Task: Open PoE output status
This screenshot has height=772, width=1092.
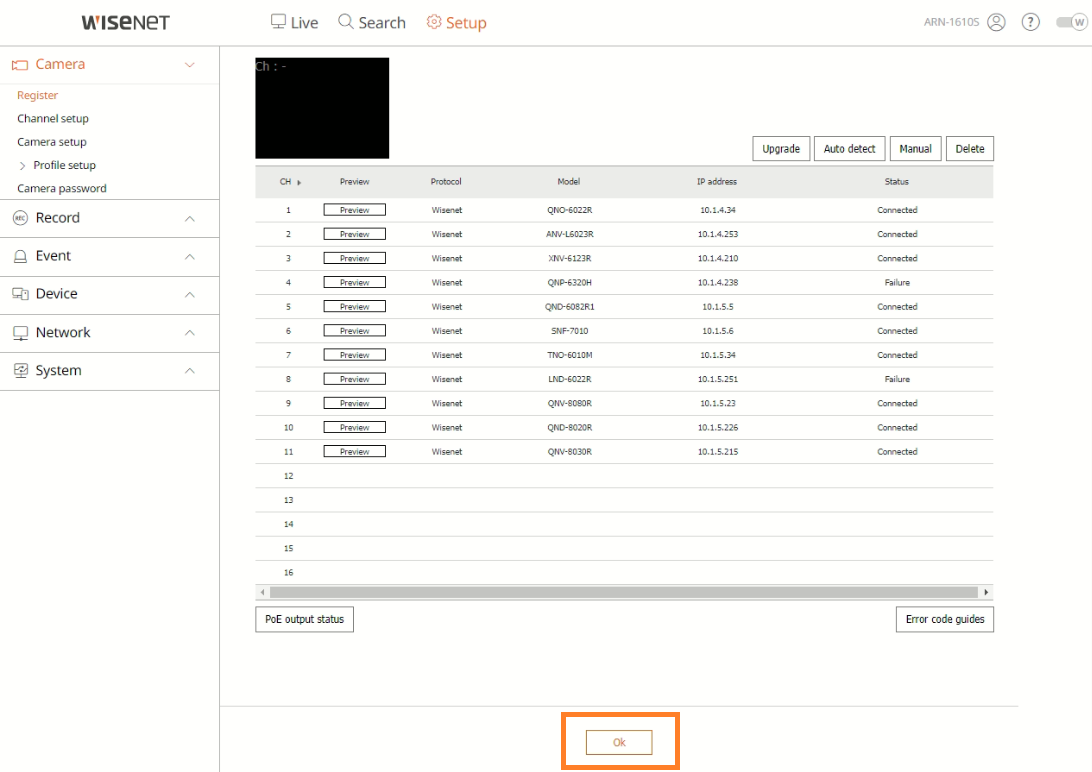Action: [x=304, y=620]
